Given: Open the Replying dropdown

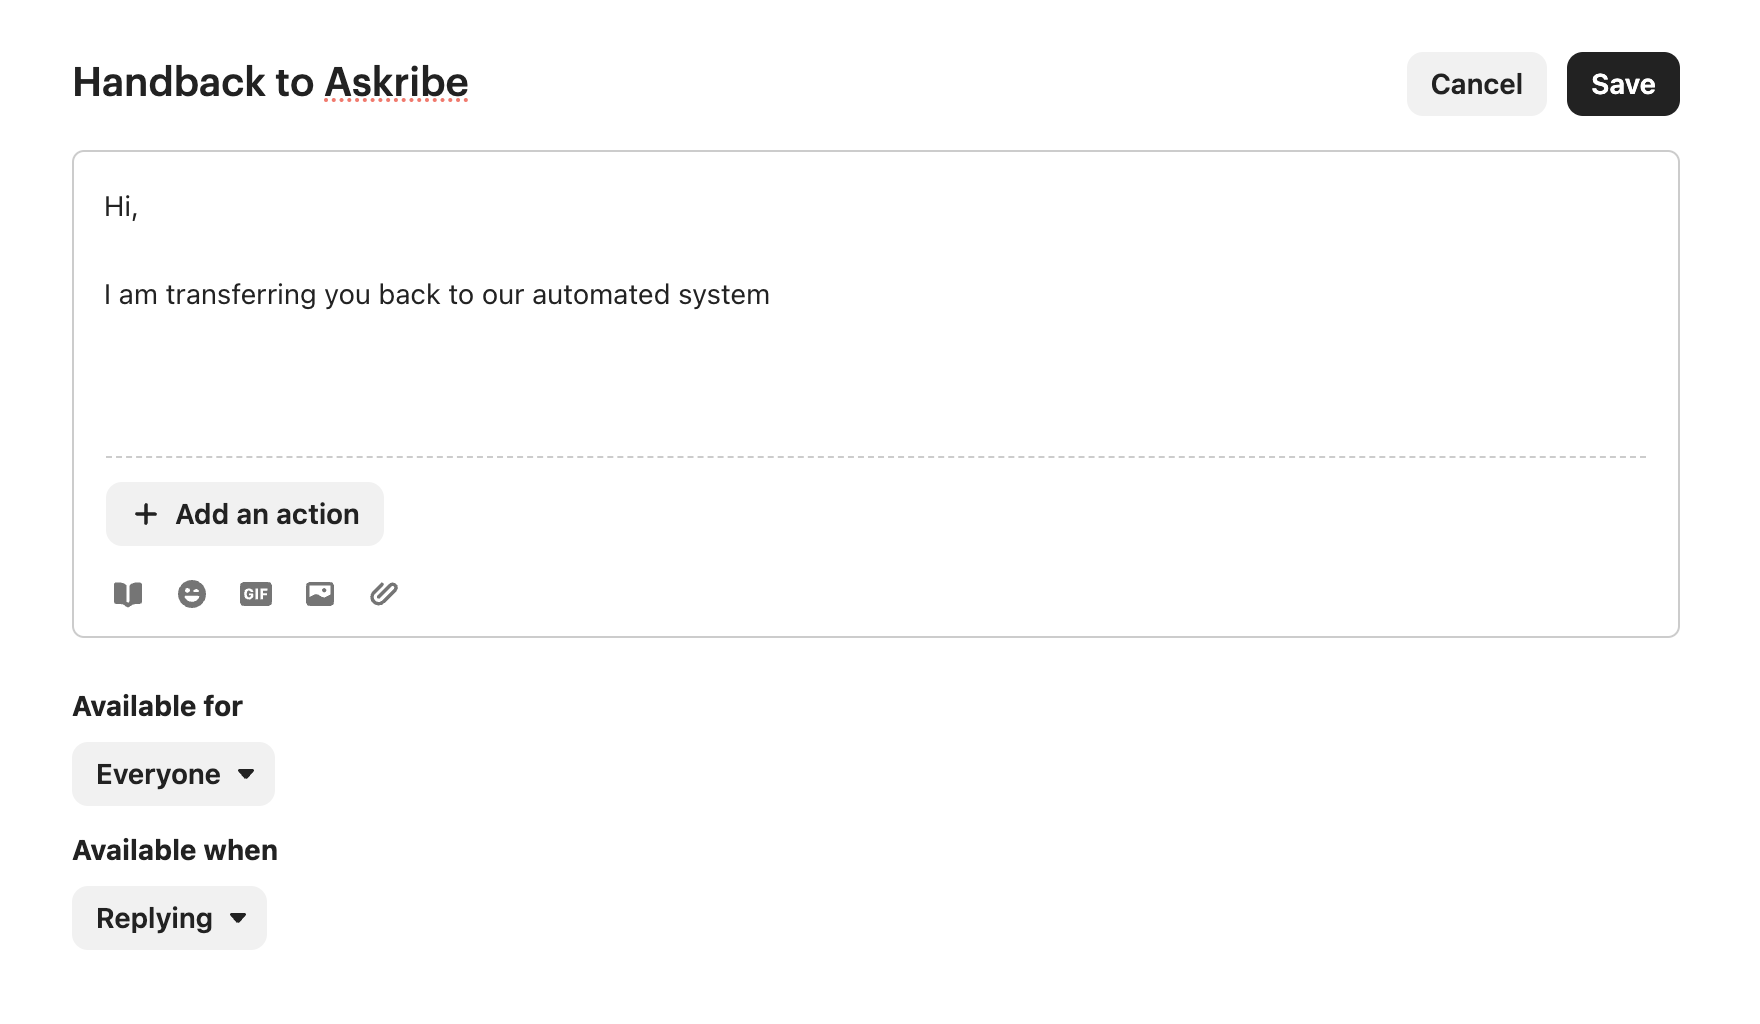Looking at the screenshot, I should coord(169,918).
